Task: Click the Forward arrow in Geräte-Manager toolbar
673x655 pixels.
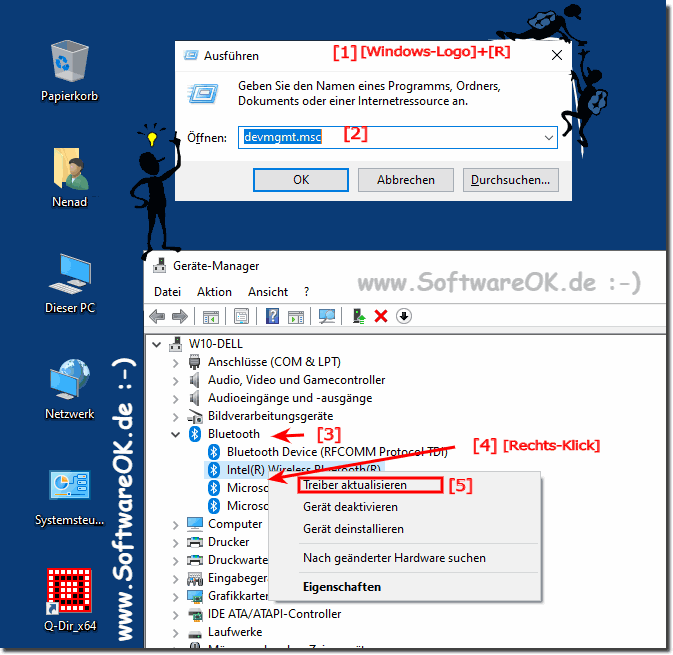Action: click(180, 317)
